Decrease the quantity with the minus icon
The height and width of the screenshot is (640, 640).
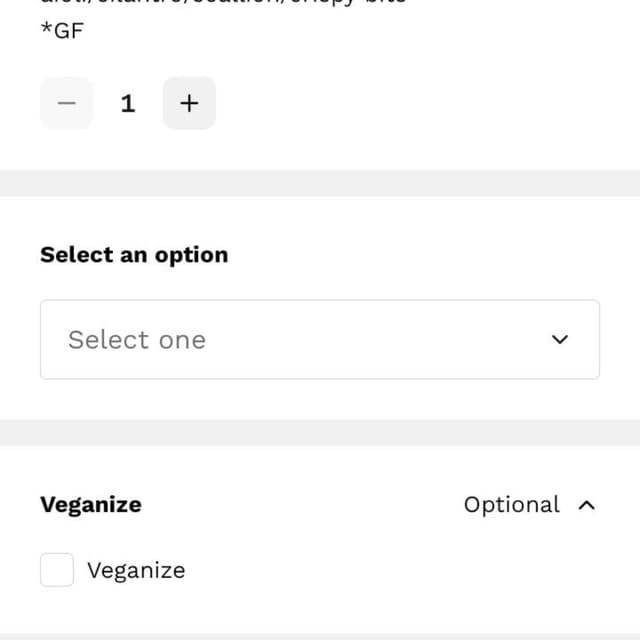[67, 103]
